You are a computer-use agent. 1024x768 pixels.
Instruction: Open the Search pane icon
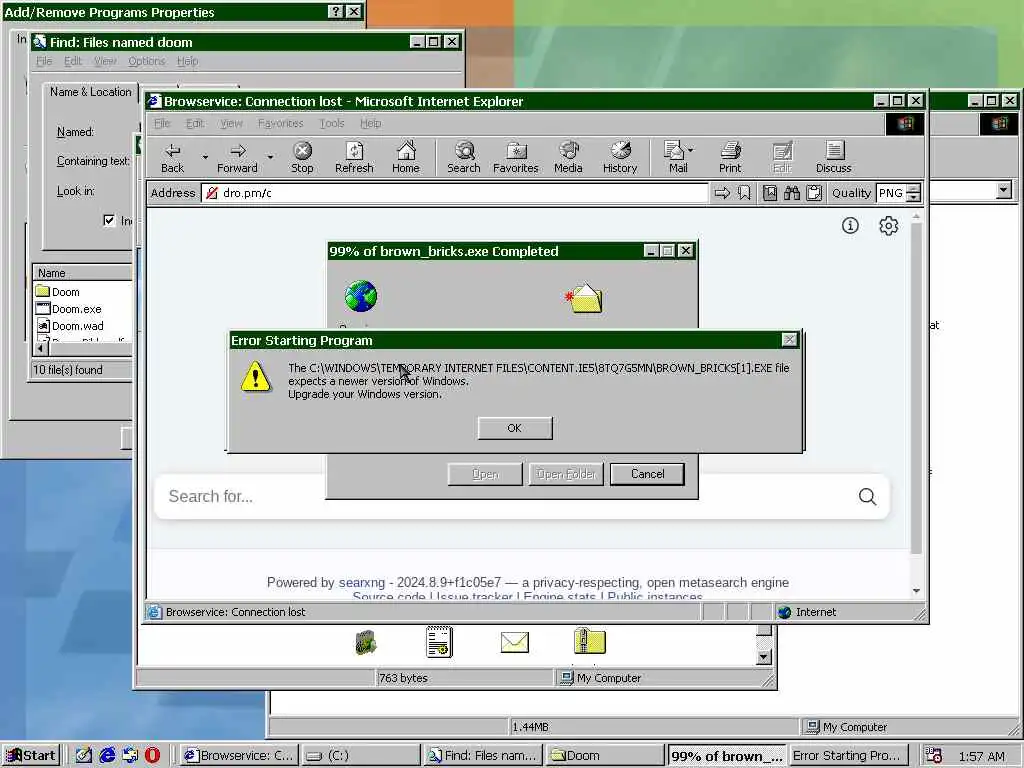(x=464, y=158)
